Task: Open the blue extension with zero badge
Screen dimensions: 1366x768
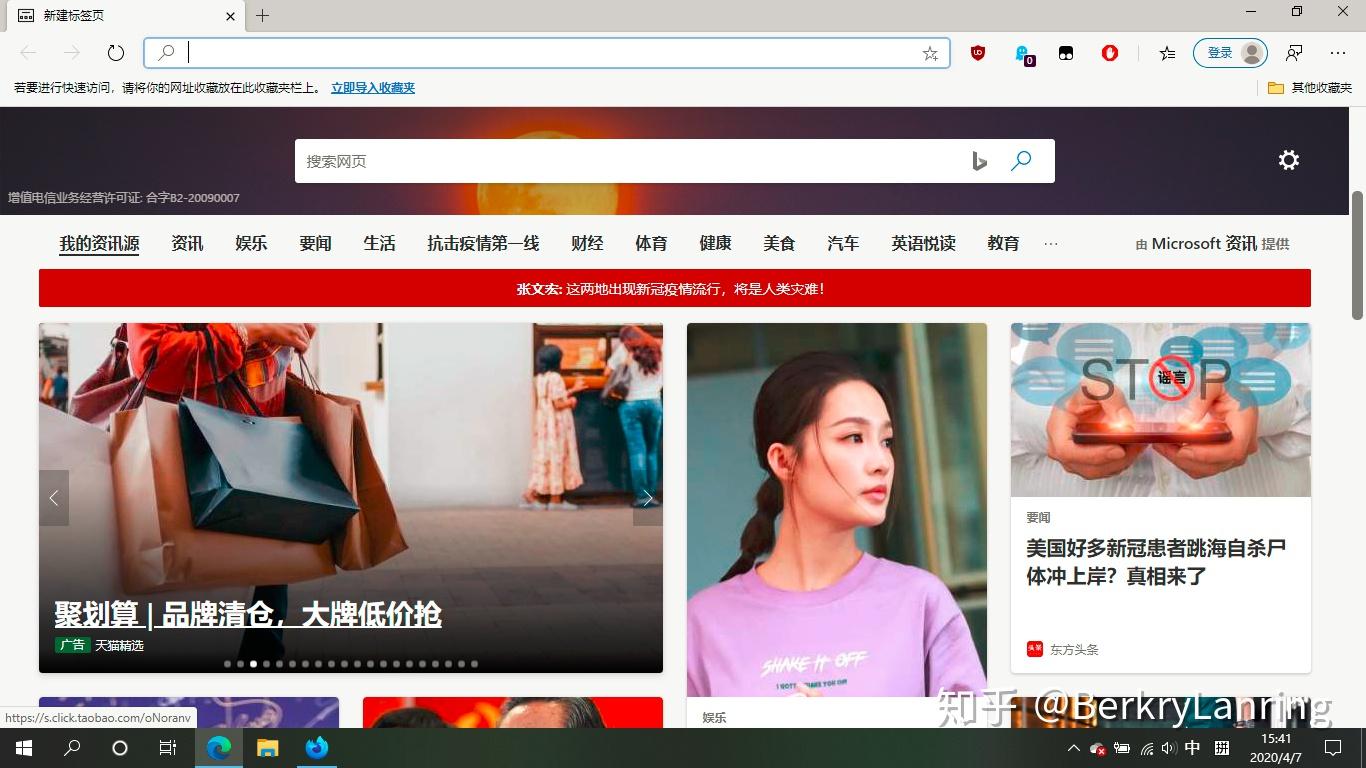Action: 1022,54
